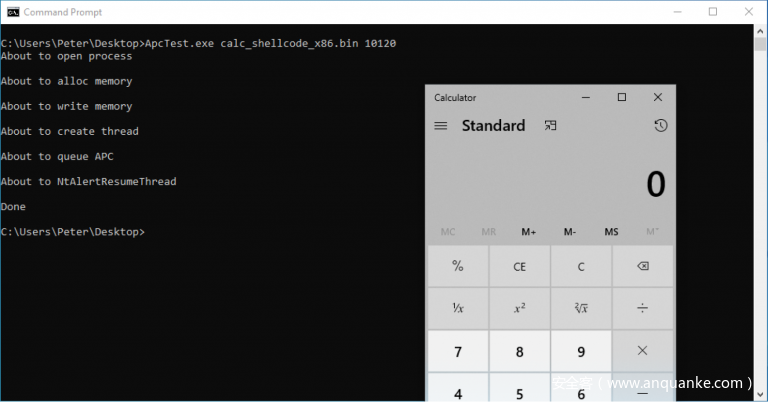This screenshot has height=402, width=768.
Task: Click the Calculator display showing 0
Action: pos(656,185)
